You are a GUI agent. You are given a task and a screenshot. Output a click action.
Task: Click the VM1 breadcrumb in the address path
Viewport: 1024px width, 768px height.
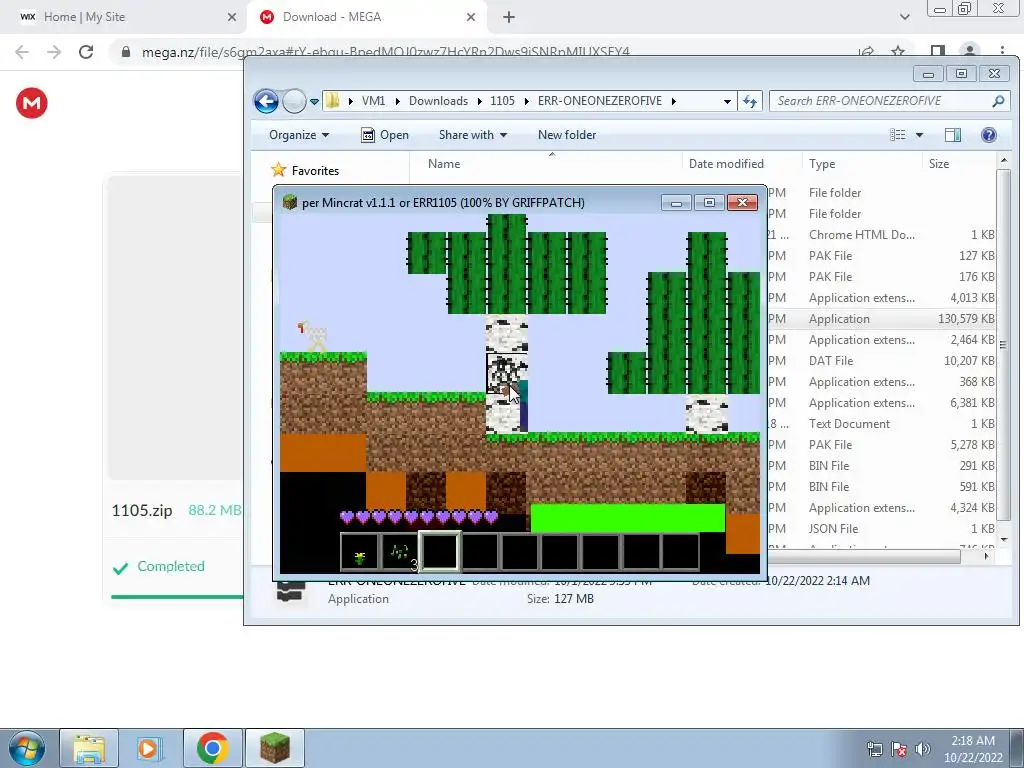coord(374,101)
